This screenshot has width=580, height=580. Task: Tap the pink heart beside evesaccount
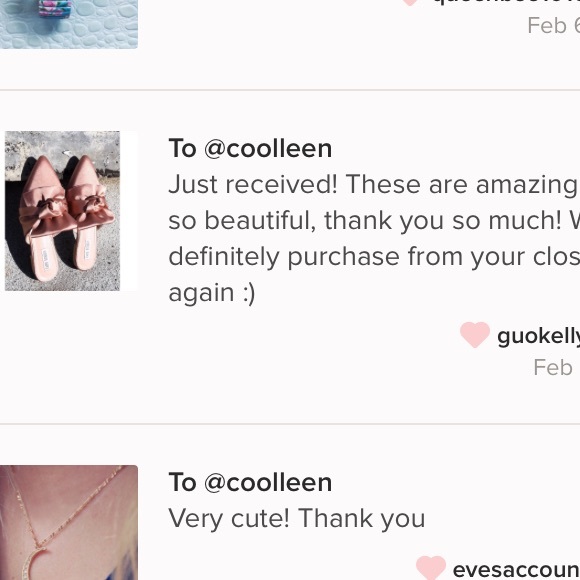click(431, 568)
